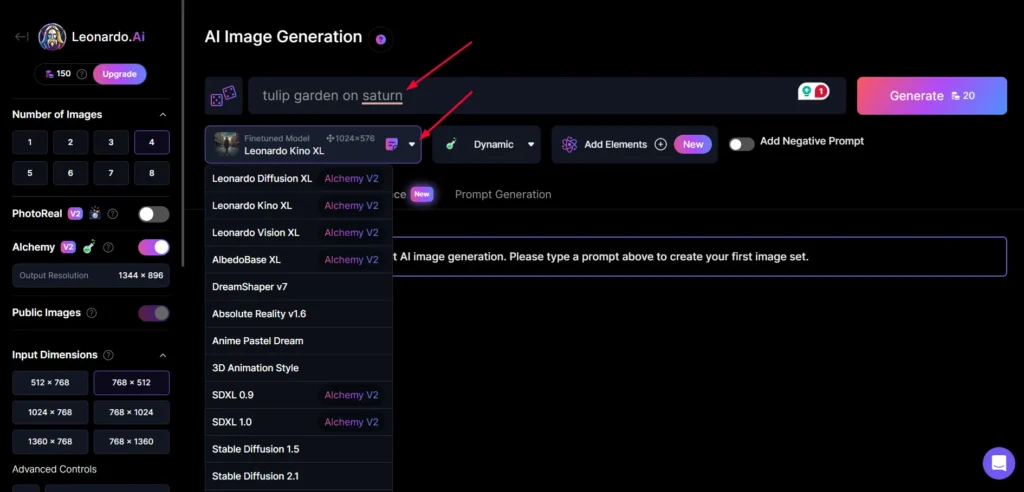Disable the Alchemy toggle
1024x492 pixels.
(153, 247)
